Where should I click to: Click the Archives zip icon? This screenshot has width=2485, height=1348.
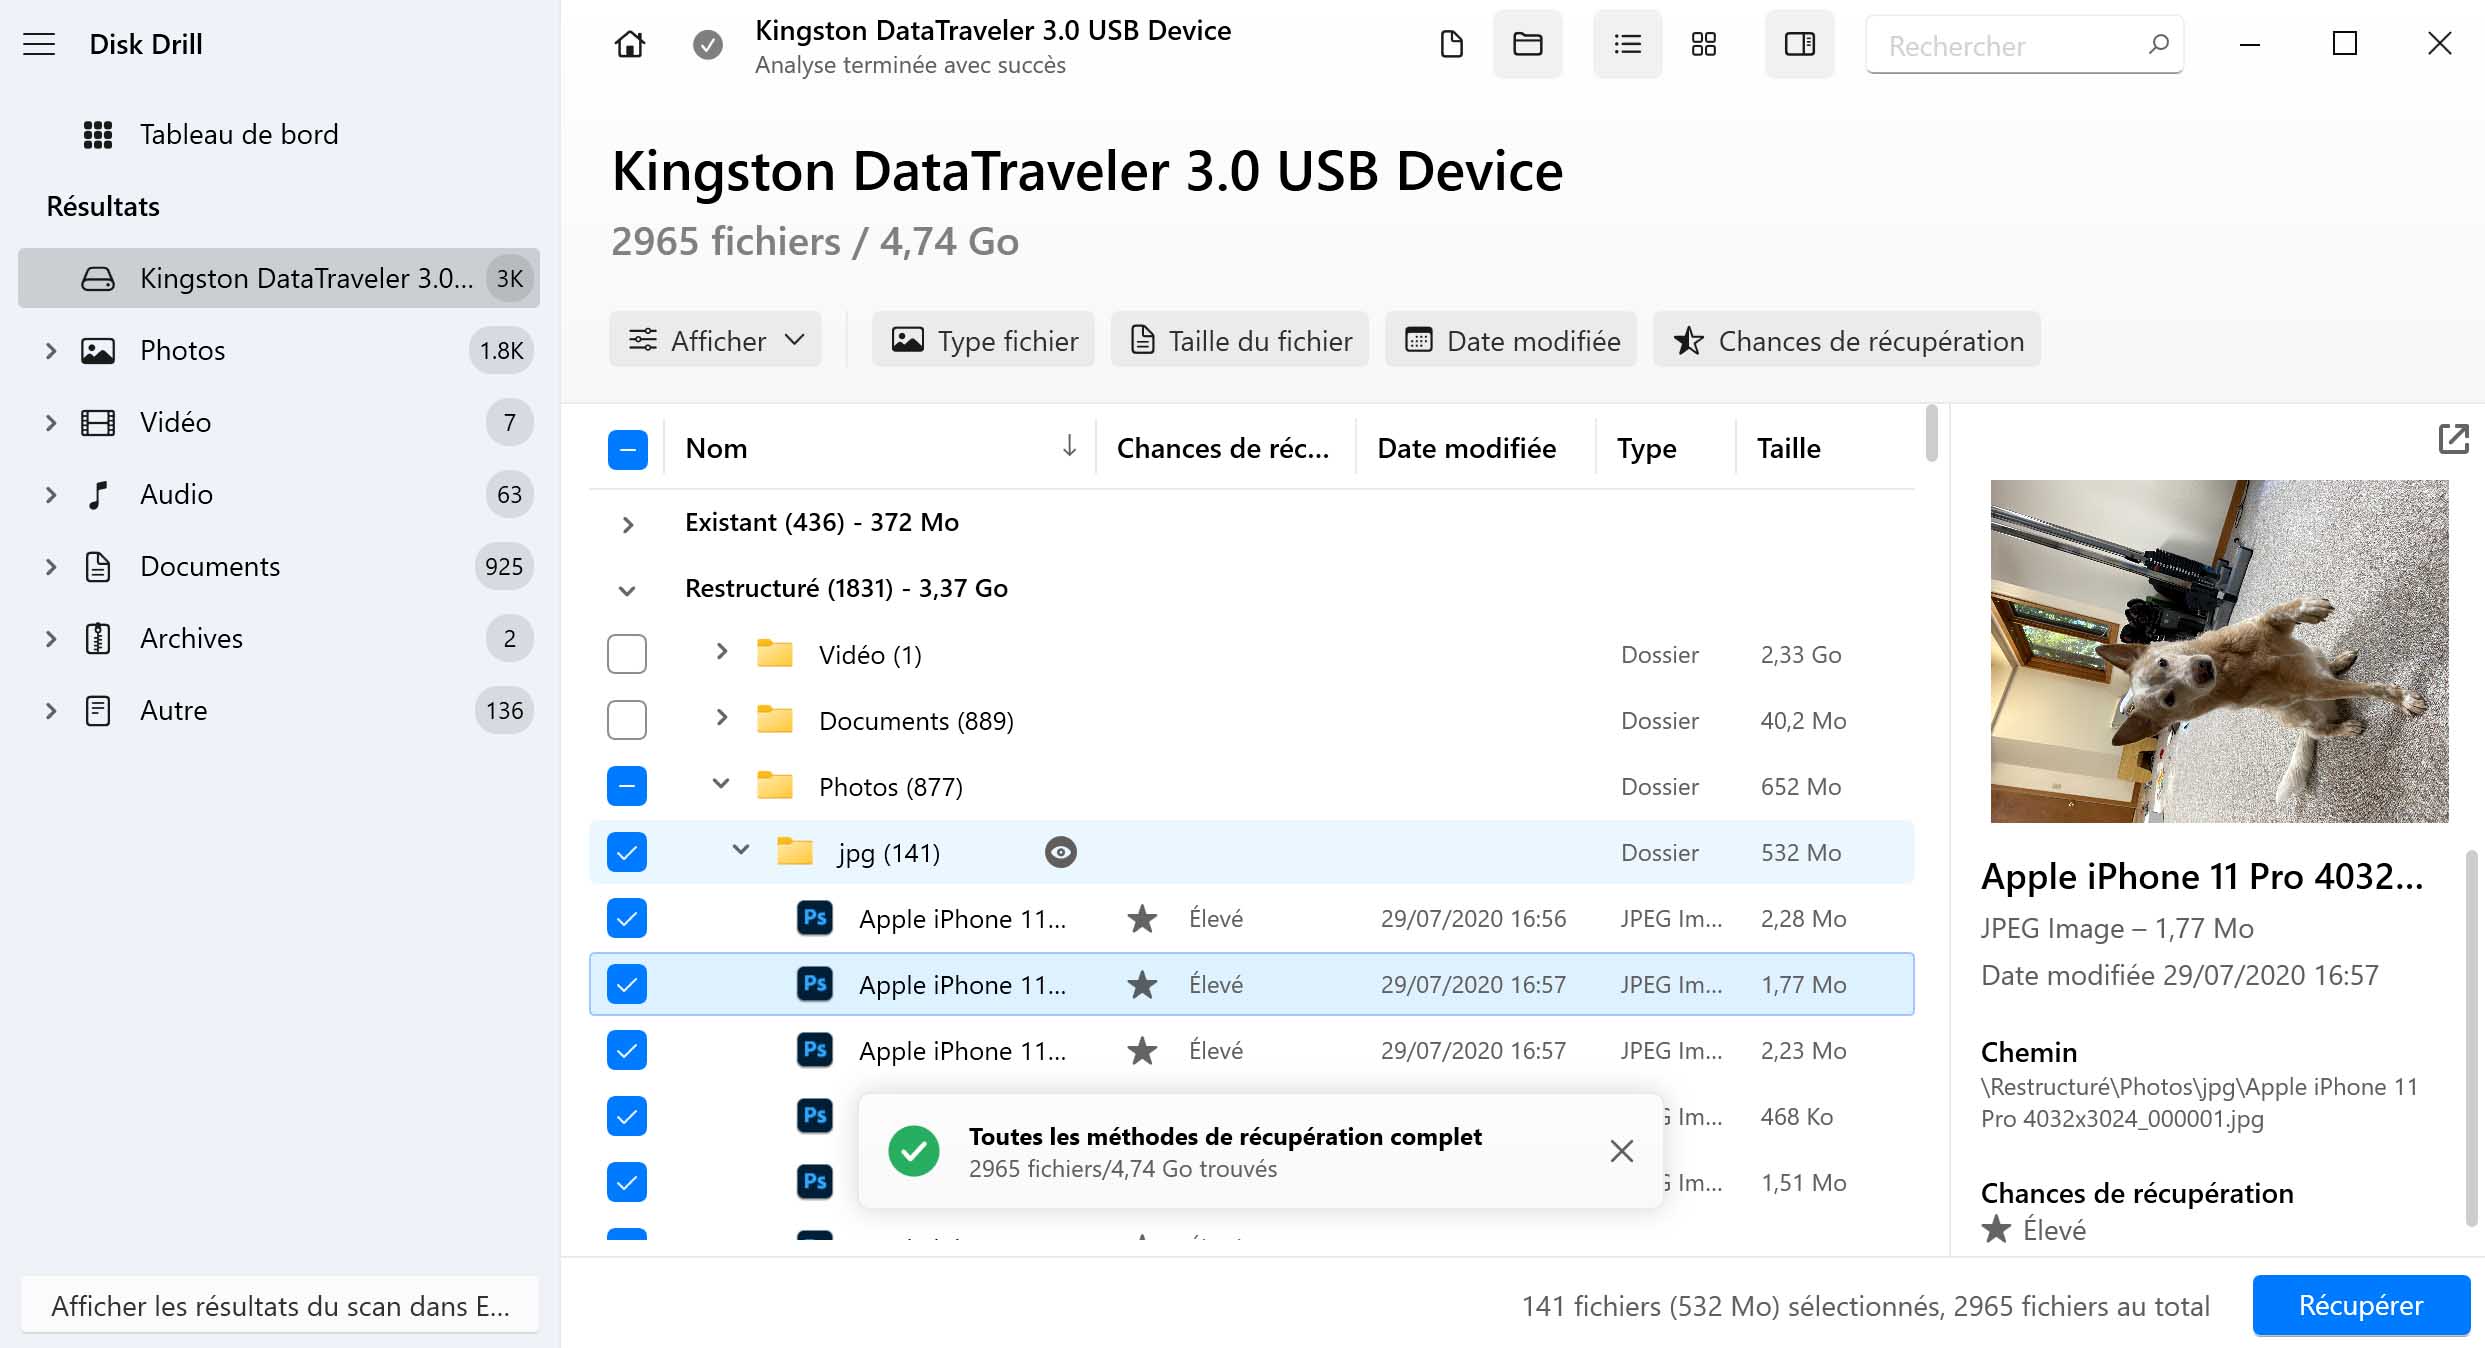98,639
